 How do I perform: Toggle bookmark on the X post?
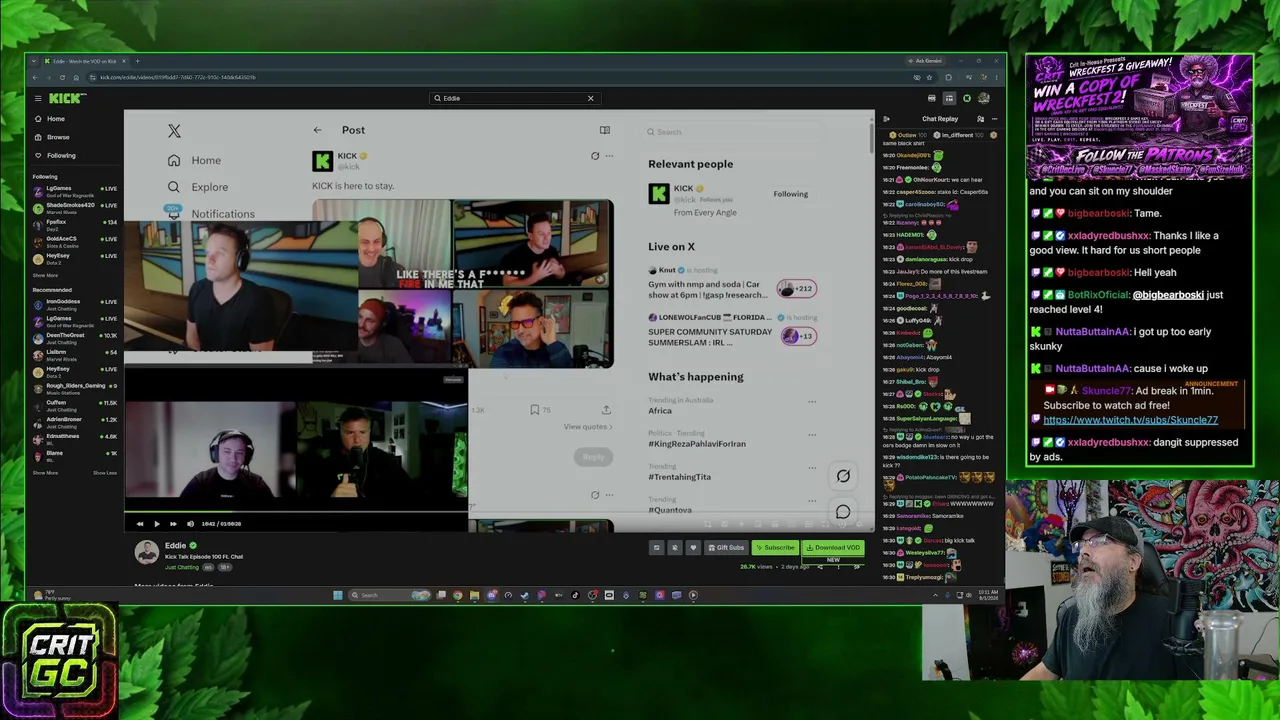click(535, 410)
